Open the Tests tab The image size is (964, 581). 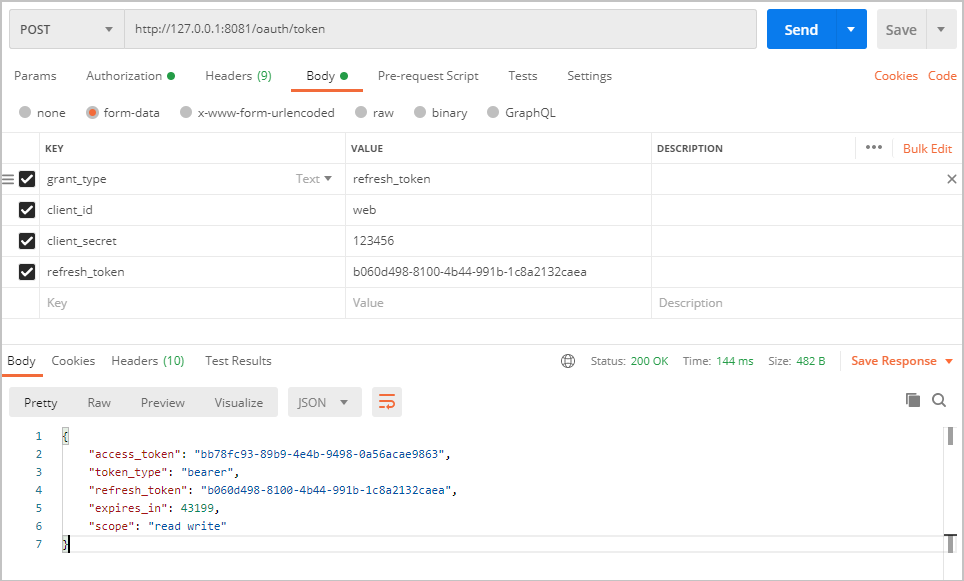click(523, 76)
